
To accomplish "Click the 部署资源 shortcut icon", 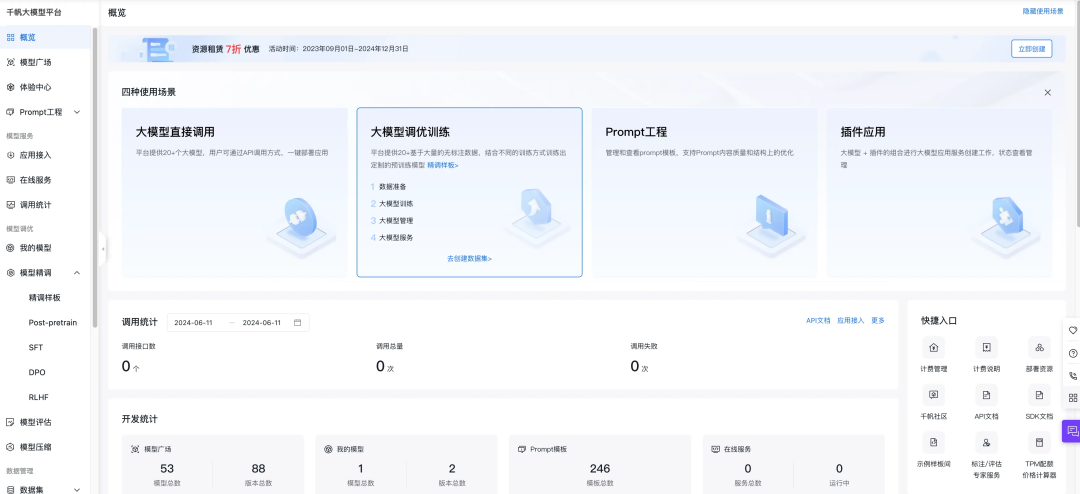I will pos(1039,348).
